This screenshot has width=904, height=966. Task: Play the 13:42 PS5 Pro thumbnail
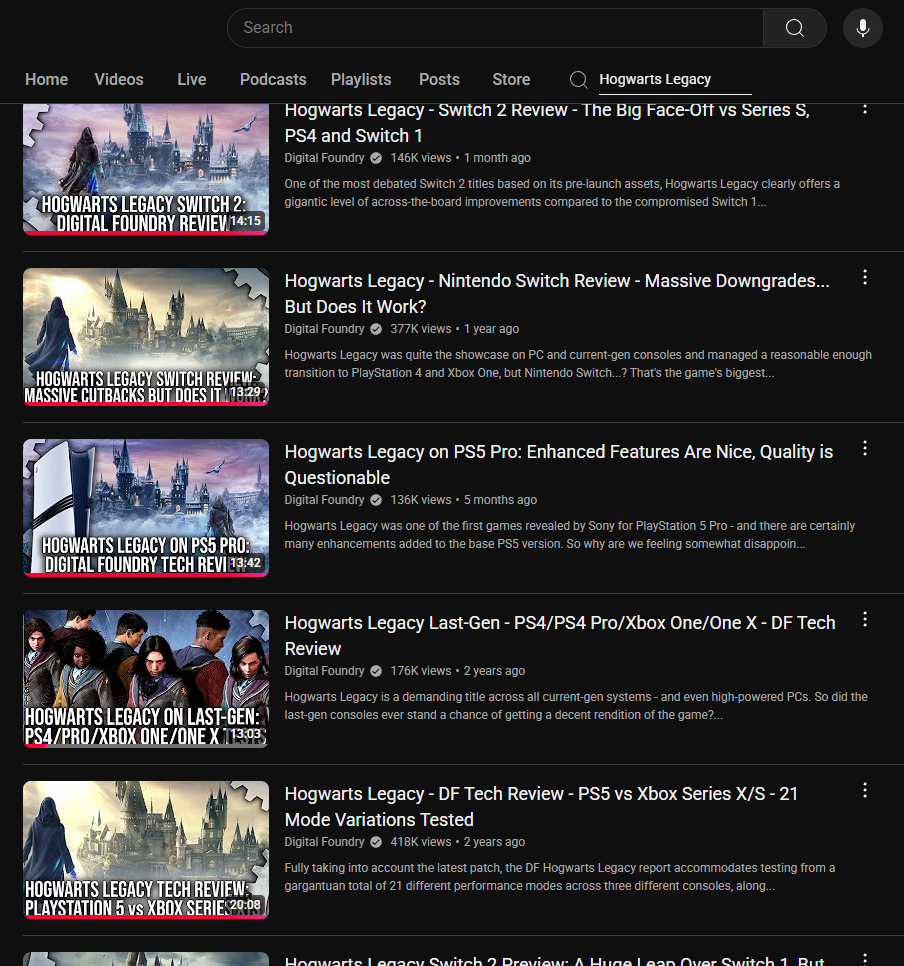146,508
